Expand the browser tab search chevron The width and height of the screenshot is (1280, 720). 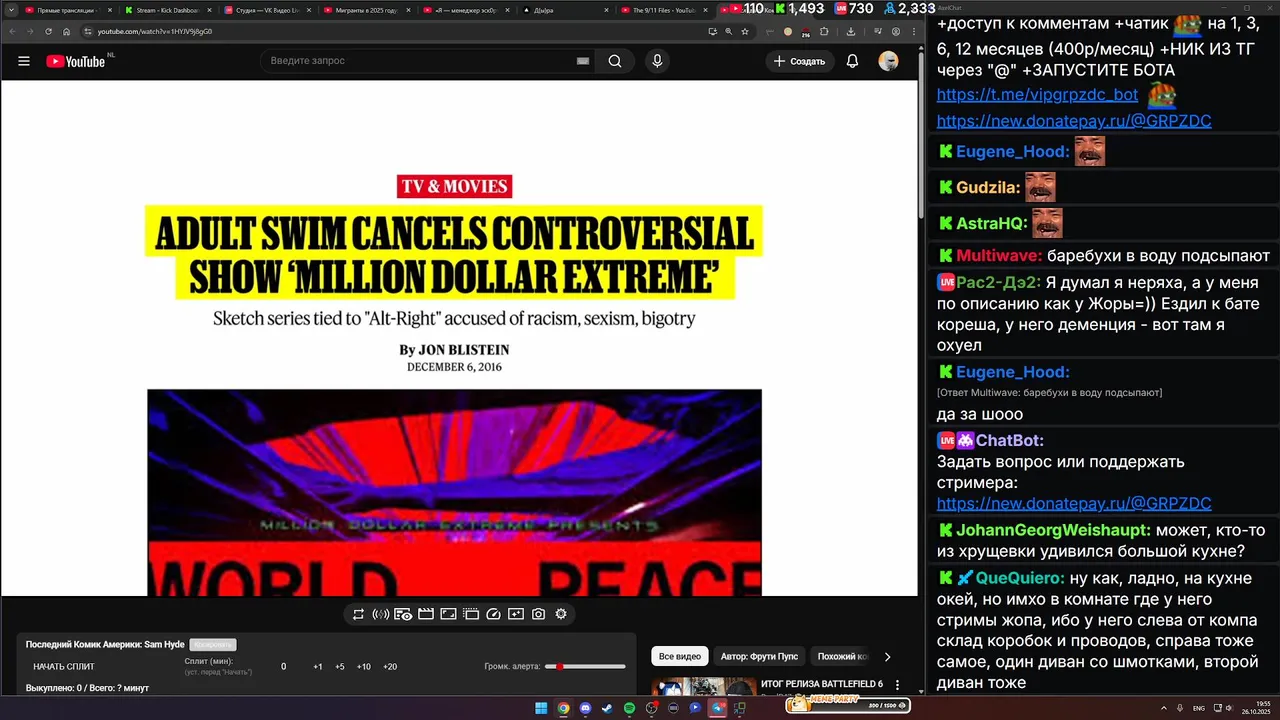click(x=11, y=10)
